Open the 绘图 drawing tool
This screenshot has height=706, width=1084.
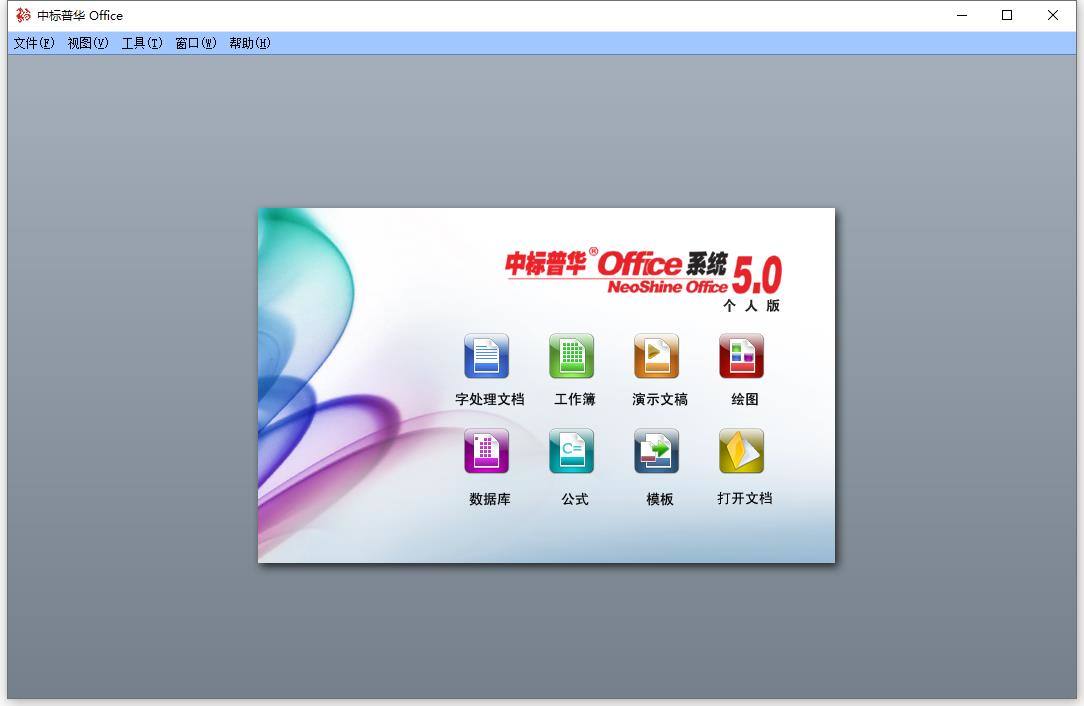pyautogui.click(x=743, y=355)
